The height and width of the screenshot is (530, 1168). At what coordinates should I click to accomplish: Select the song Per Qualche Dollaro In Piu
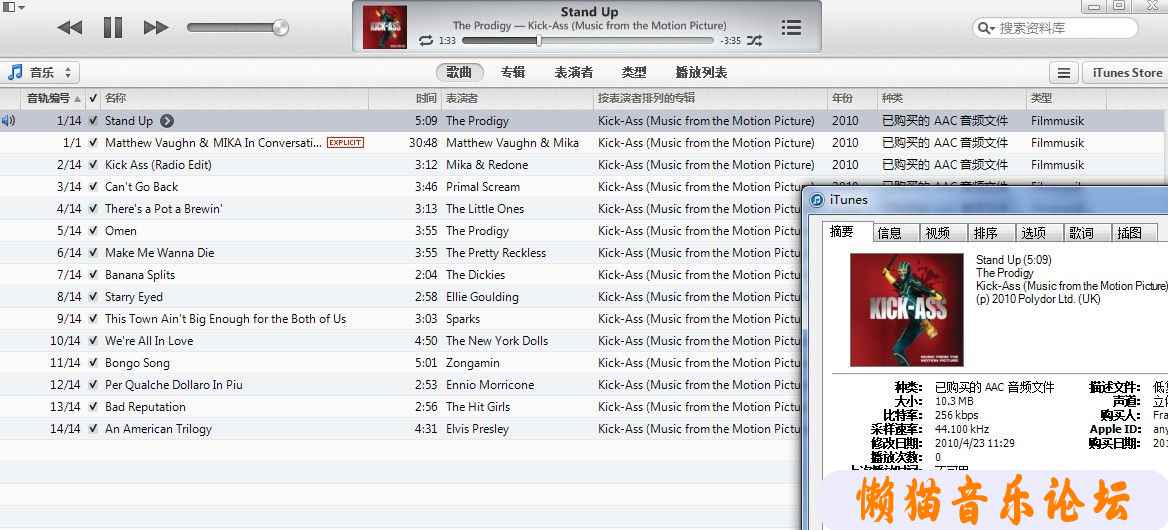click(174, 385)
